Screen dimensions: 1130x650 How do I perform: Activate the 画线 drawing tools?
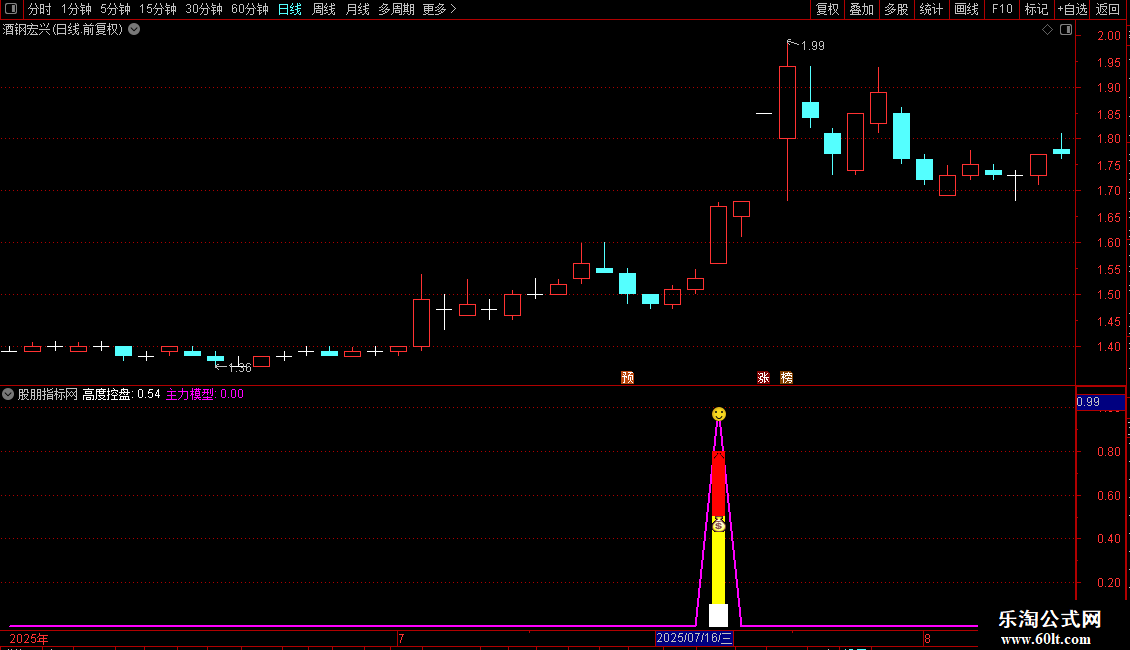(x=966, y=9)
